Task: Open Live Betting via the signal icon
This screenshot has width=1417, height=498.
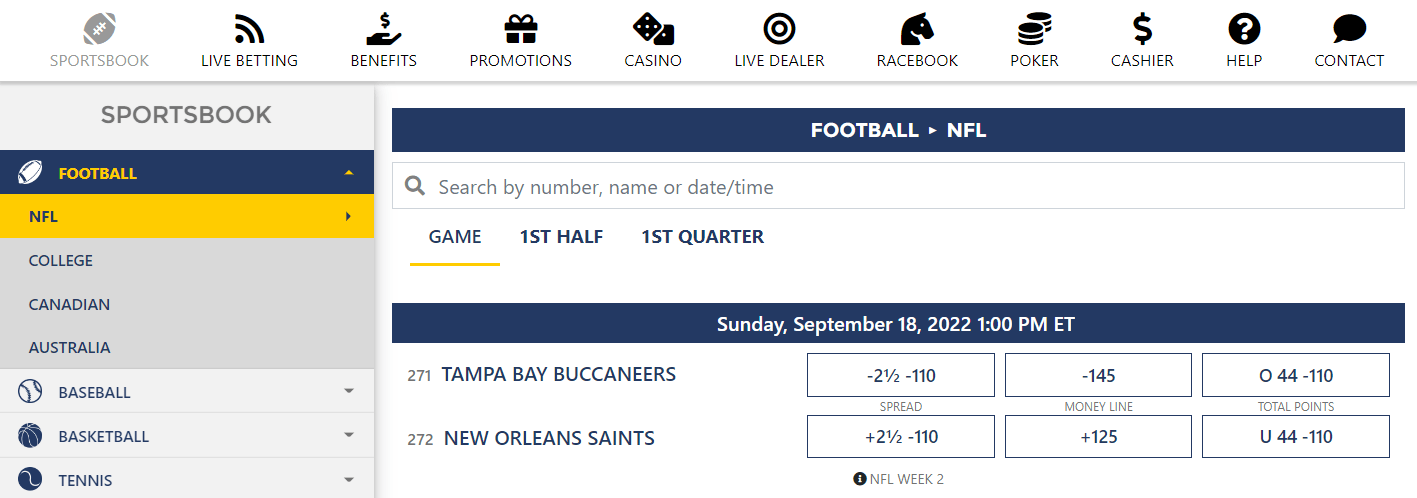Action: tap(249, 29)
